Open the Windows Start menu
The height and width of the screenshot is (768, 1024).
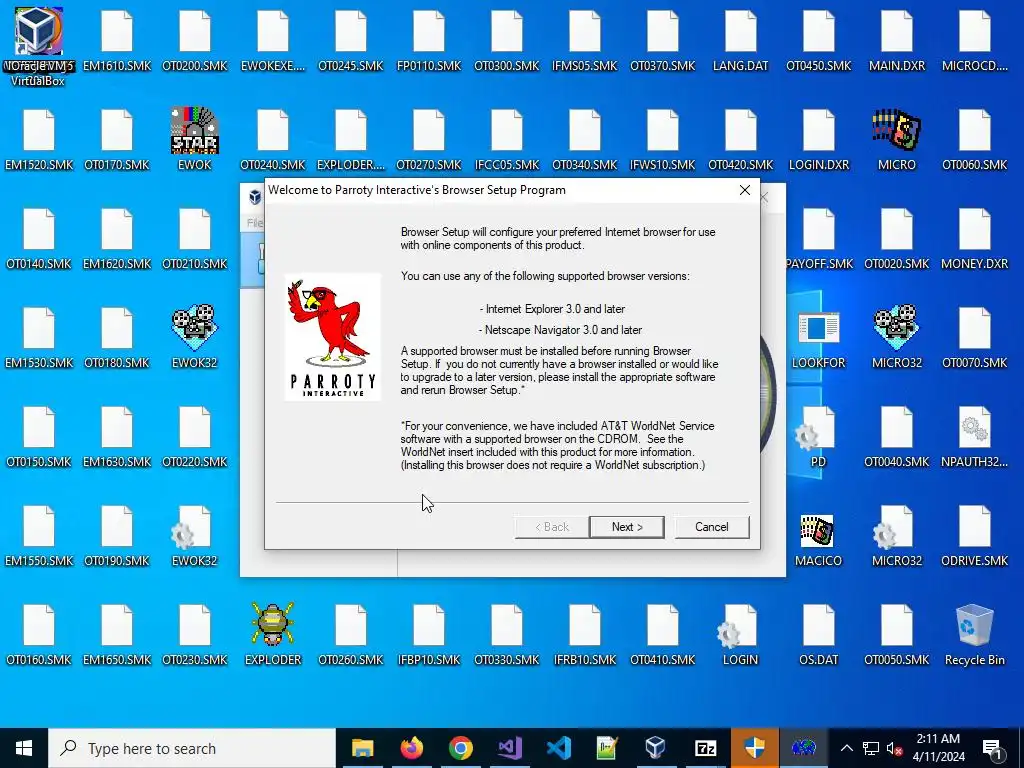pos(24,748)
